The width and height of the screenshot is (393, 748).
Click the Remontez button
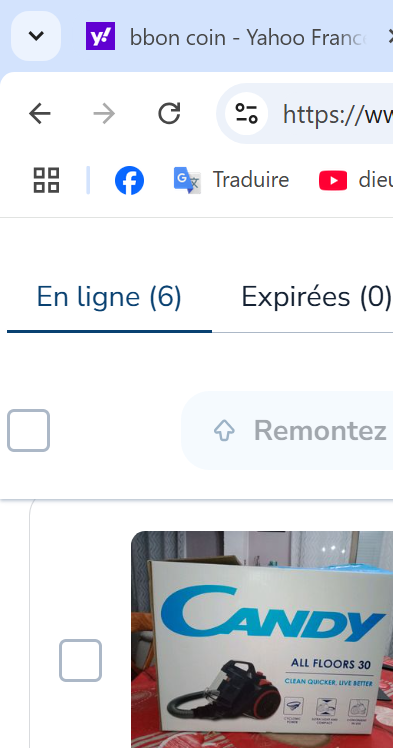pos(287,431)
